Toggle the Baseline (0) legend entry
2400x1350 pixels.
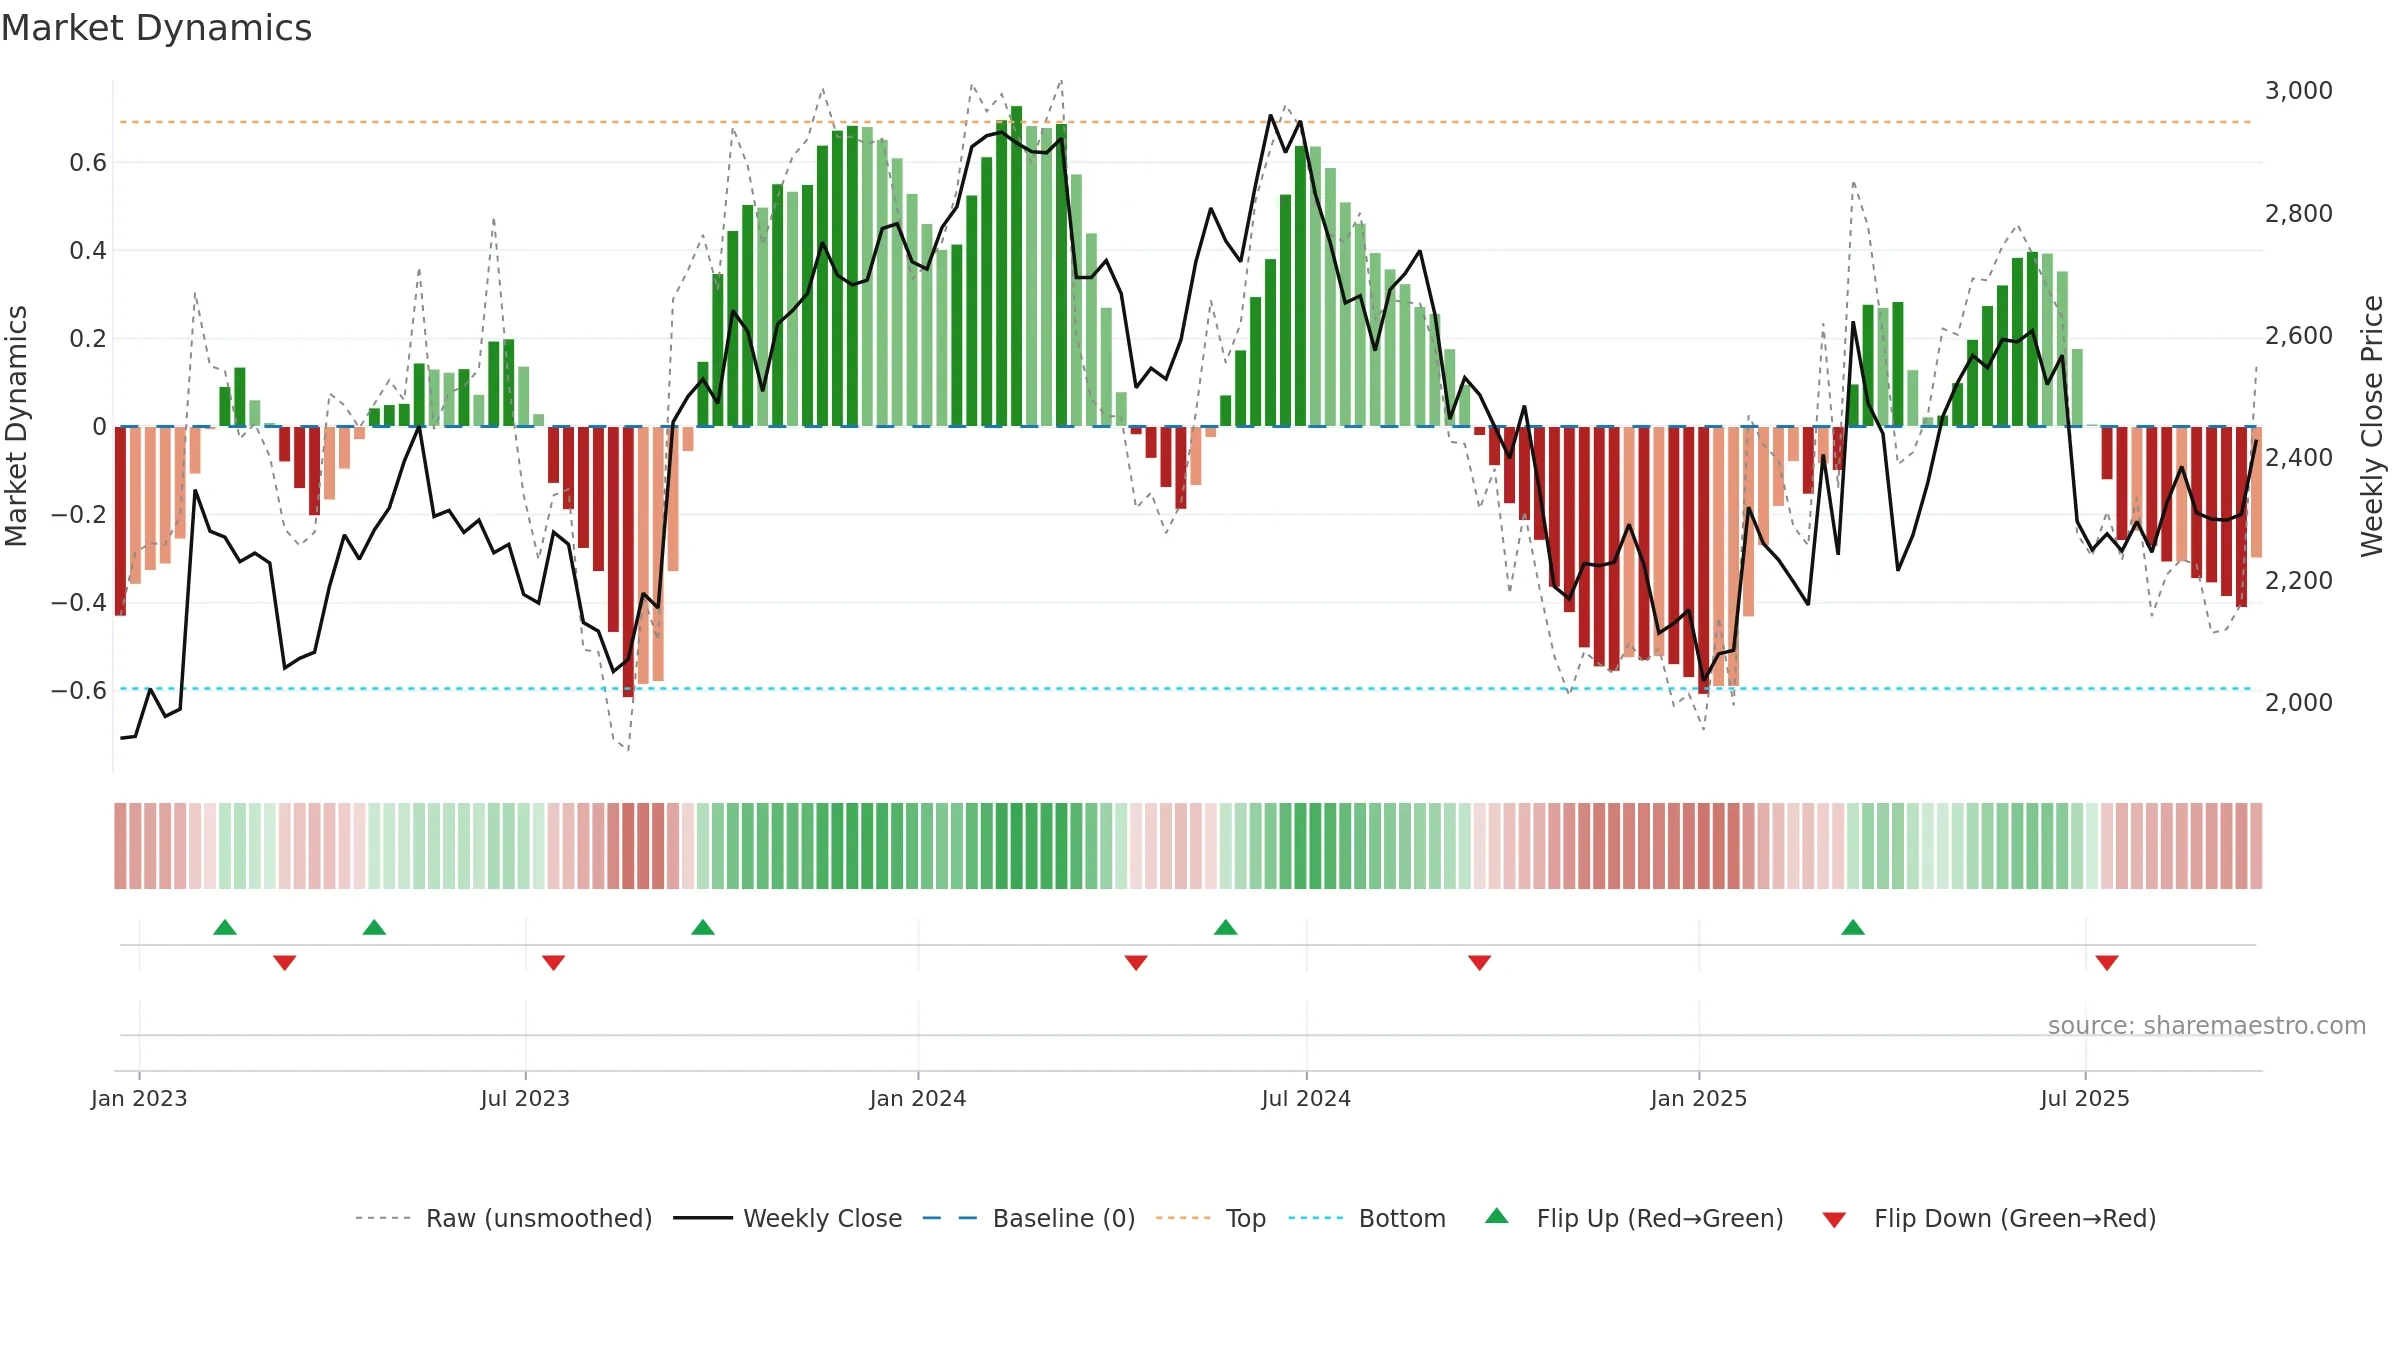tap(1028, 1218)
